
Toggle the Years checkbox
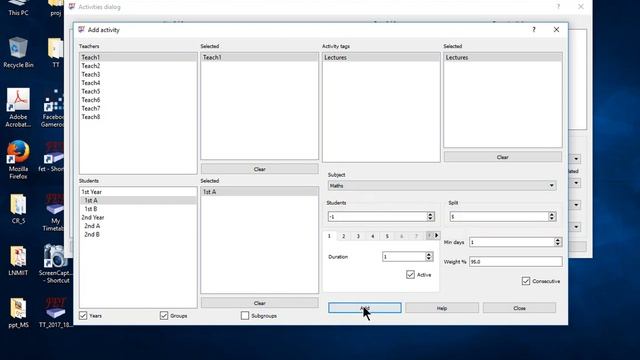83,316
